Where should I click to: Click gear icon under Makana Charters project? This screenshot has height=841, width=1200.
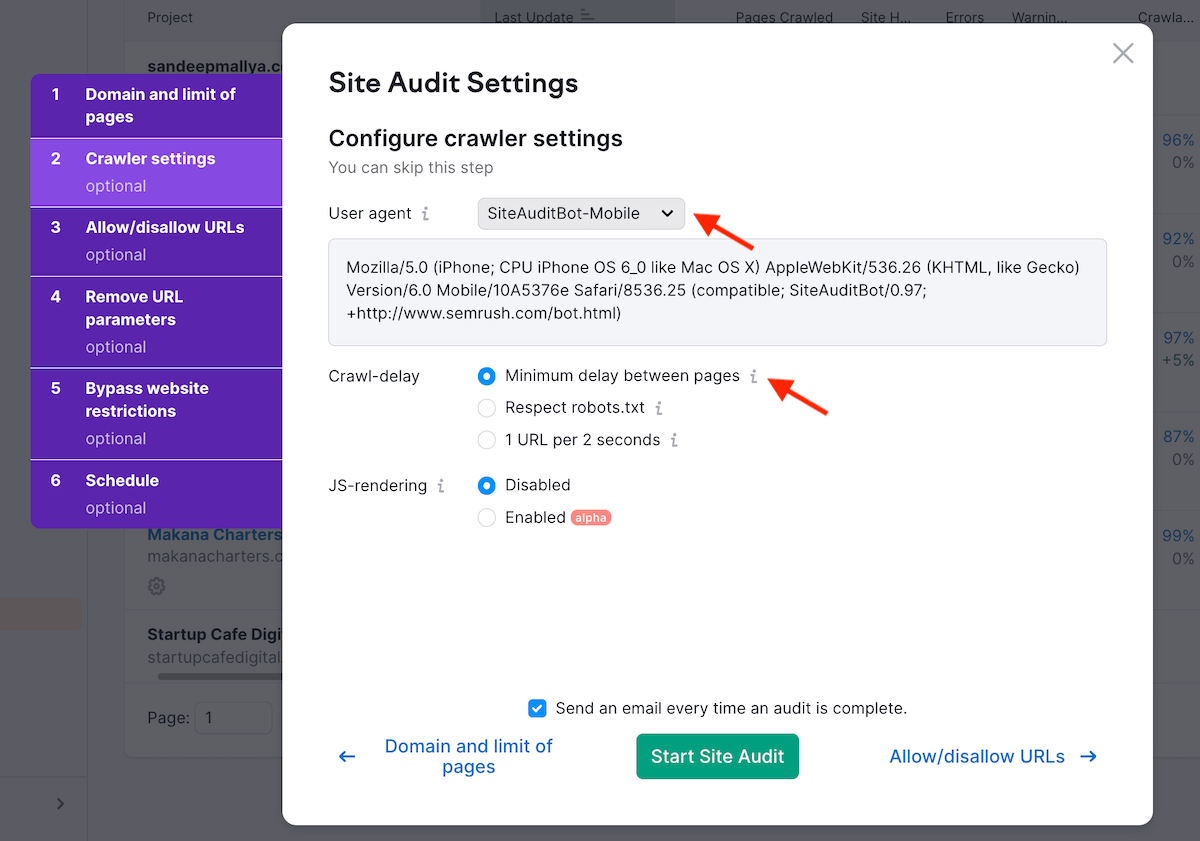tap(156, 586)
